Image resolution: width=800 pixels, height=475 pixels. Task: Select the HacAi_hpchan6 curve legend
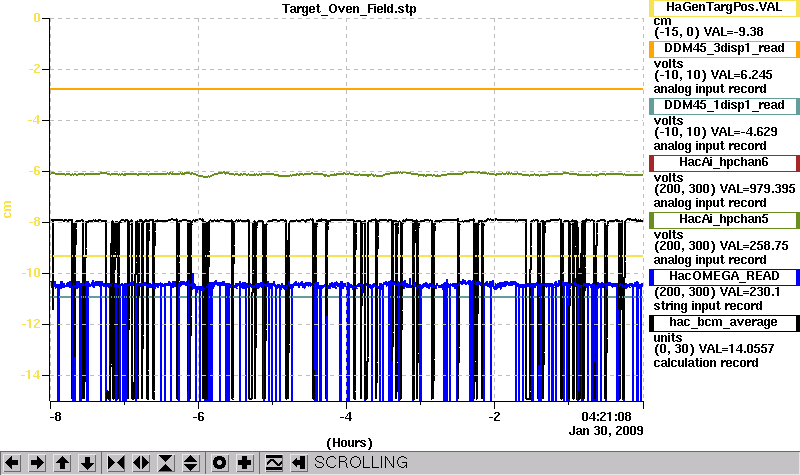724,163
